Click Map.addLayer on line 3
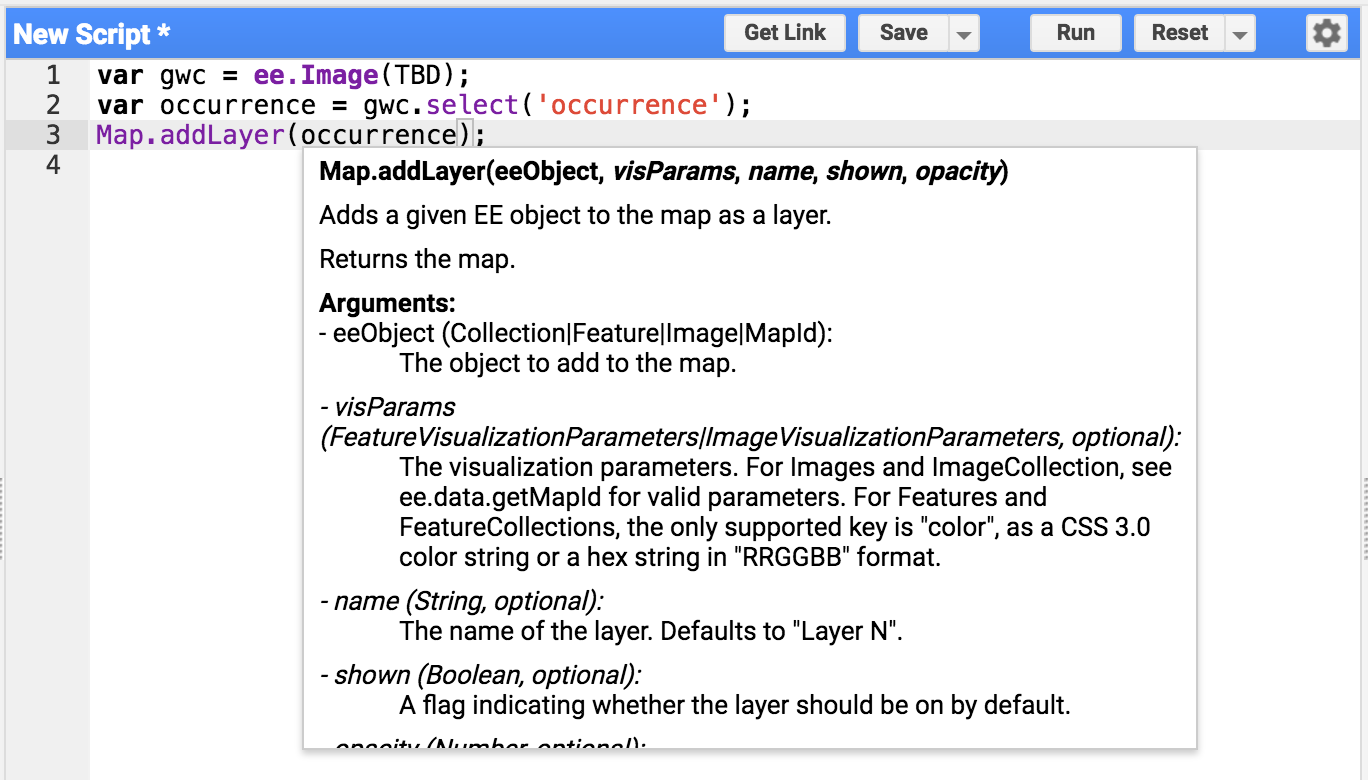This screenshot has width=1368, height=780. click(x=188, y=134)
